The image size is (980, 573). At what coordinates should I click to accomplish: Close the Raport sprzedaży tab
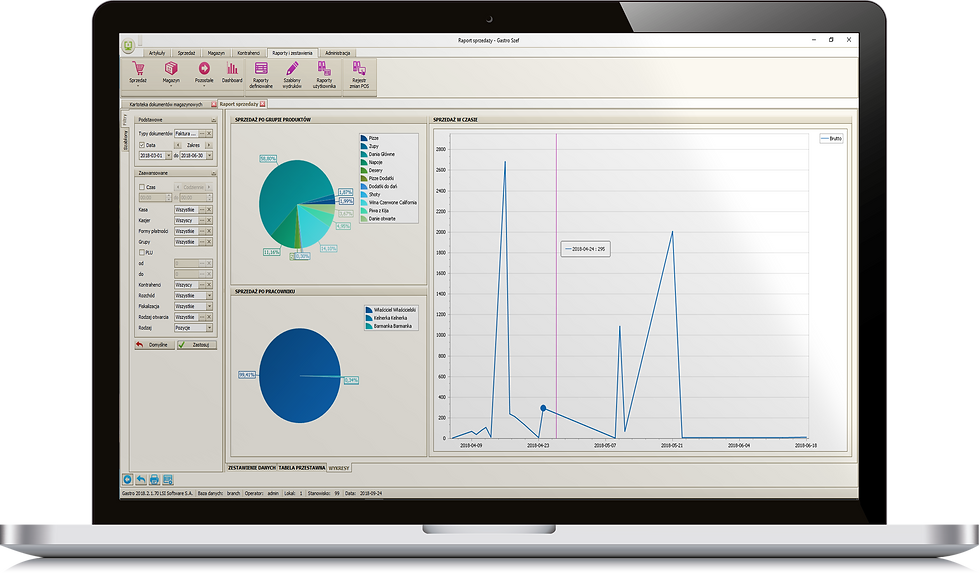[263, 104]
